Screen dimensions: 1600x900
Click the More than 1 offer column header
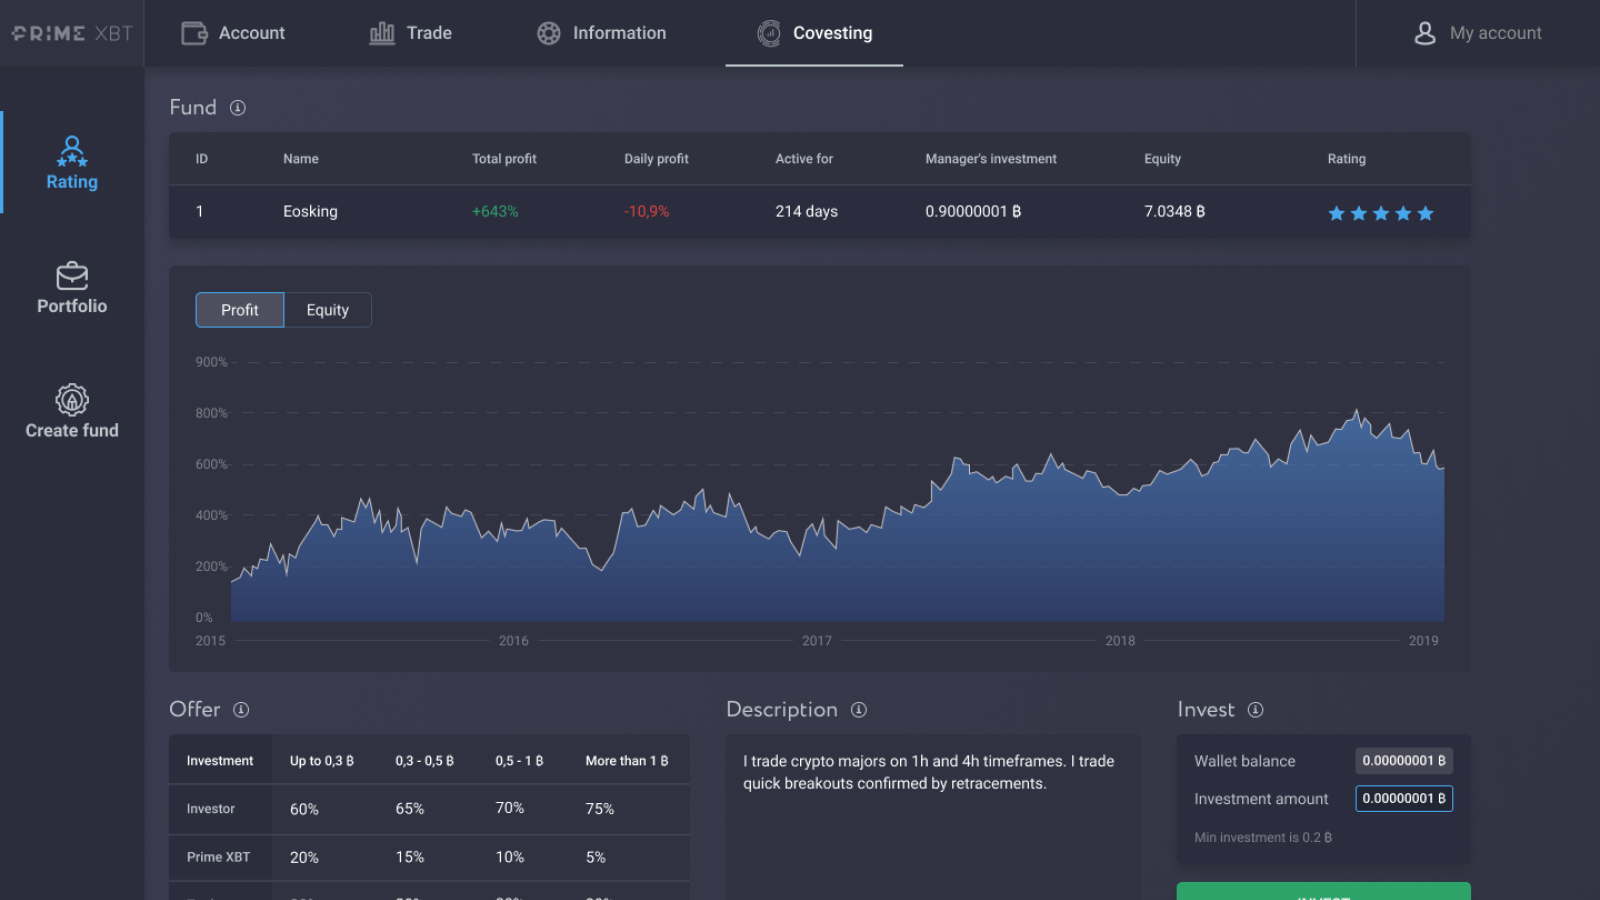coord(627,761)
